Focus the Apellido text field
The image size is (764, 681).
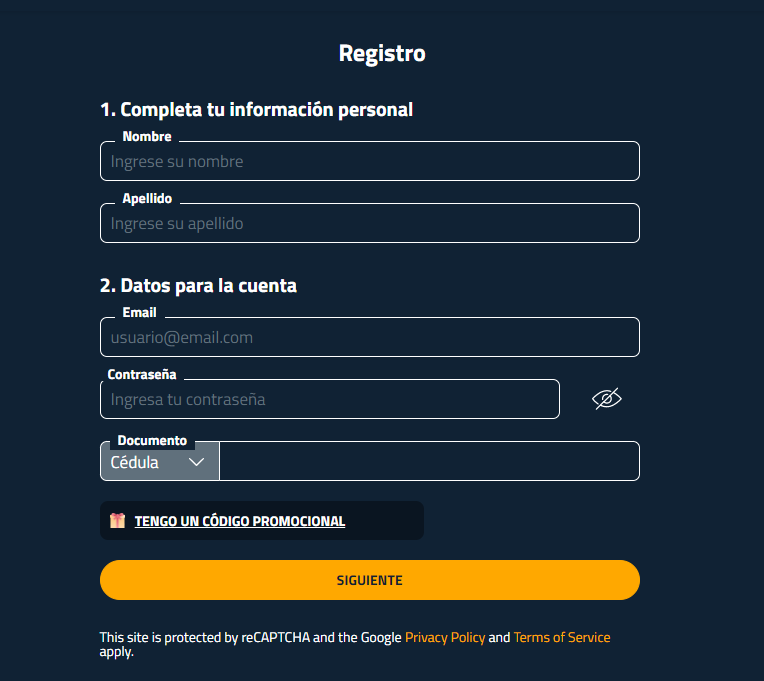tap(370, 223)
